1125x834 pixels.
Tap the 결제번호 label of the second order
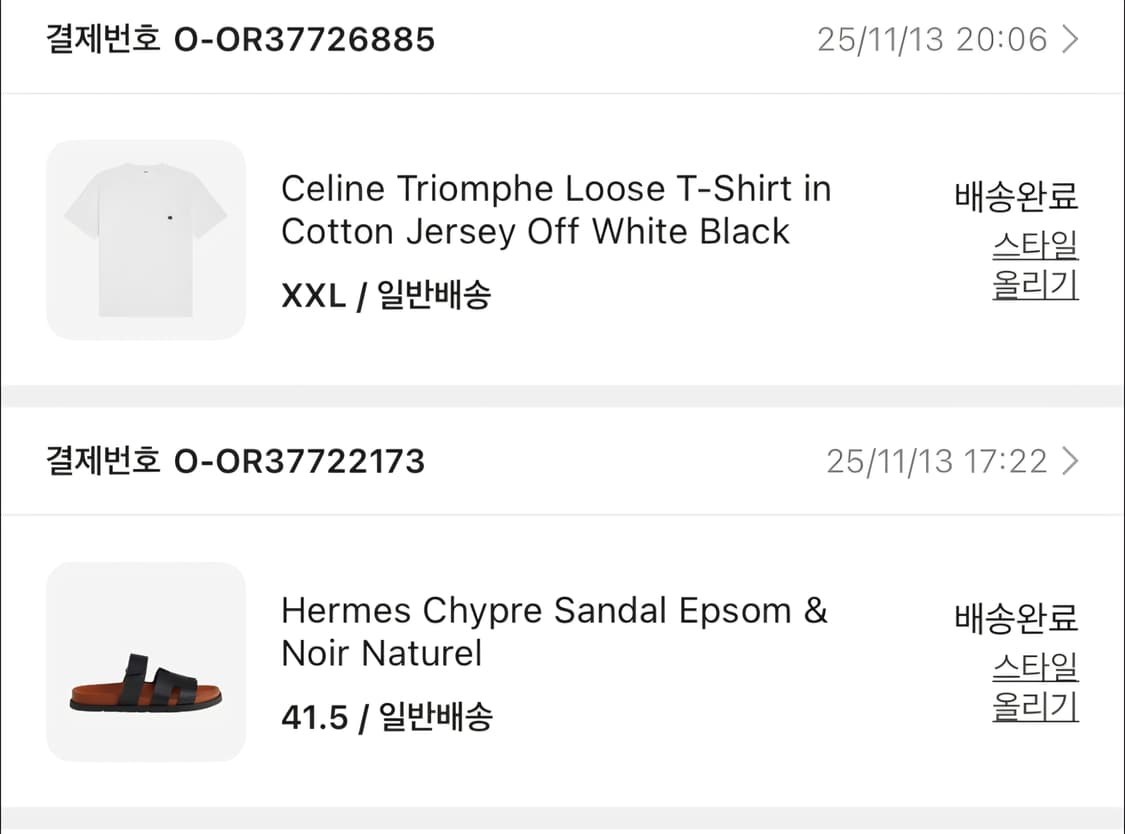(103, 462)
